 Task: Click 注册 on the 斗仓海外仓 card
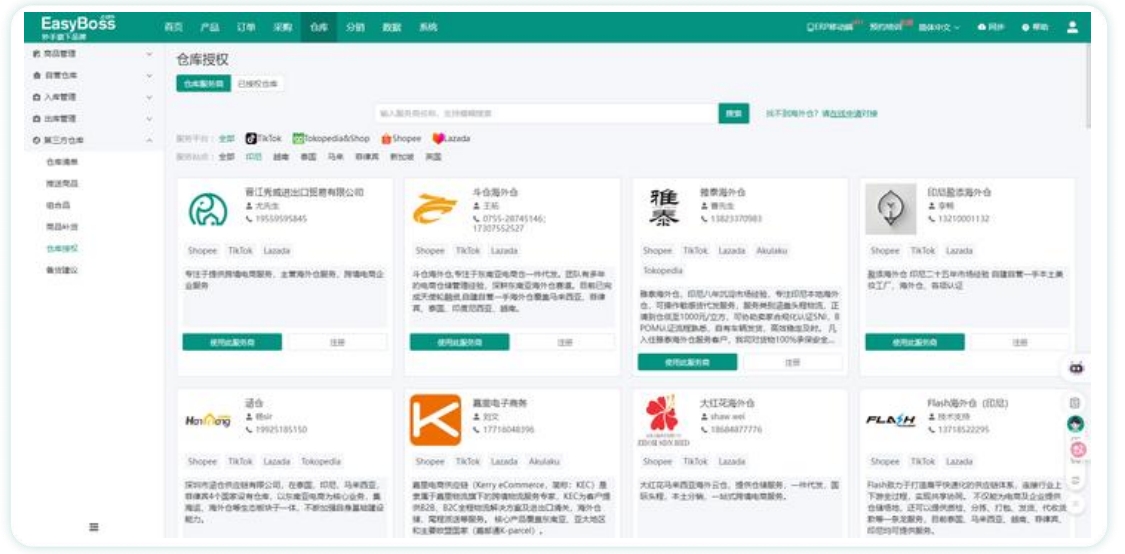(x=565, y=342)
